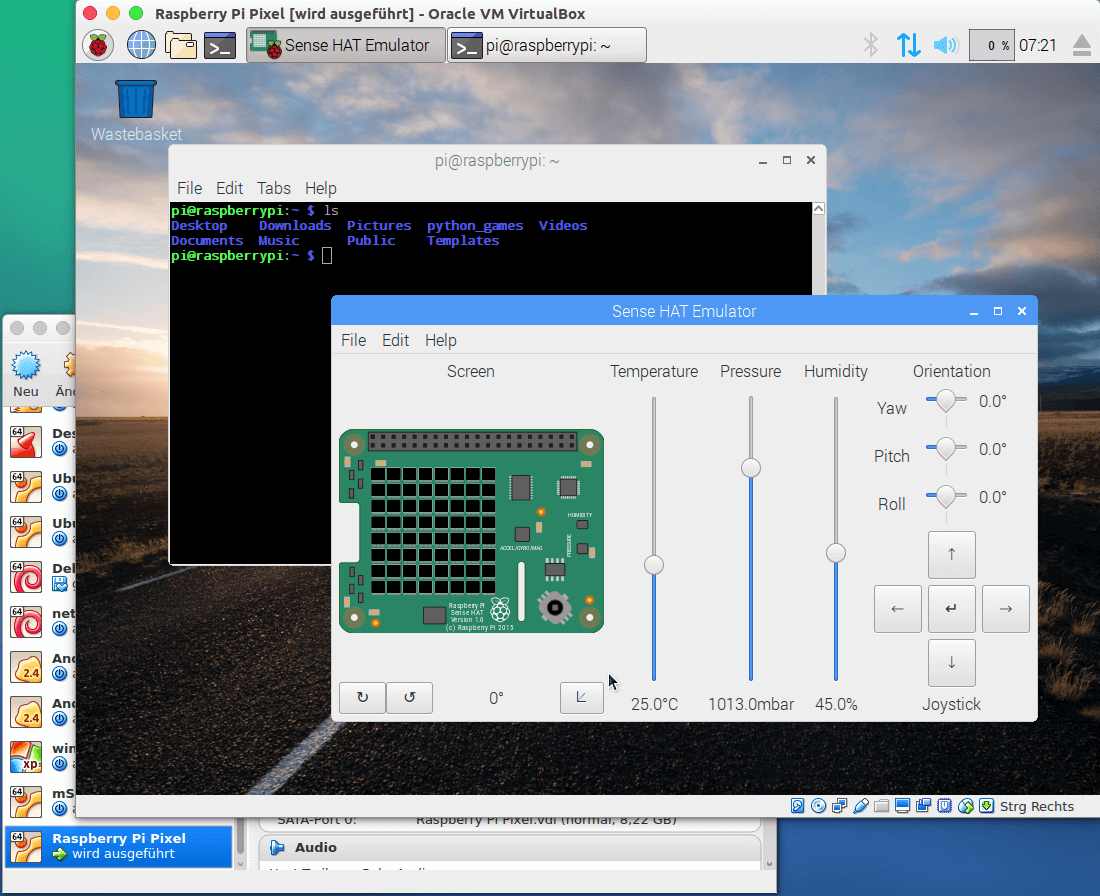The image size is (1100, 896).
Task: Click the keyboard capture green arrow icon
Action: pos(986,806)
